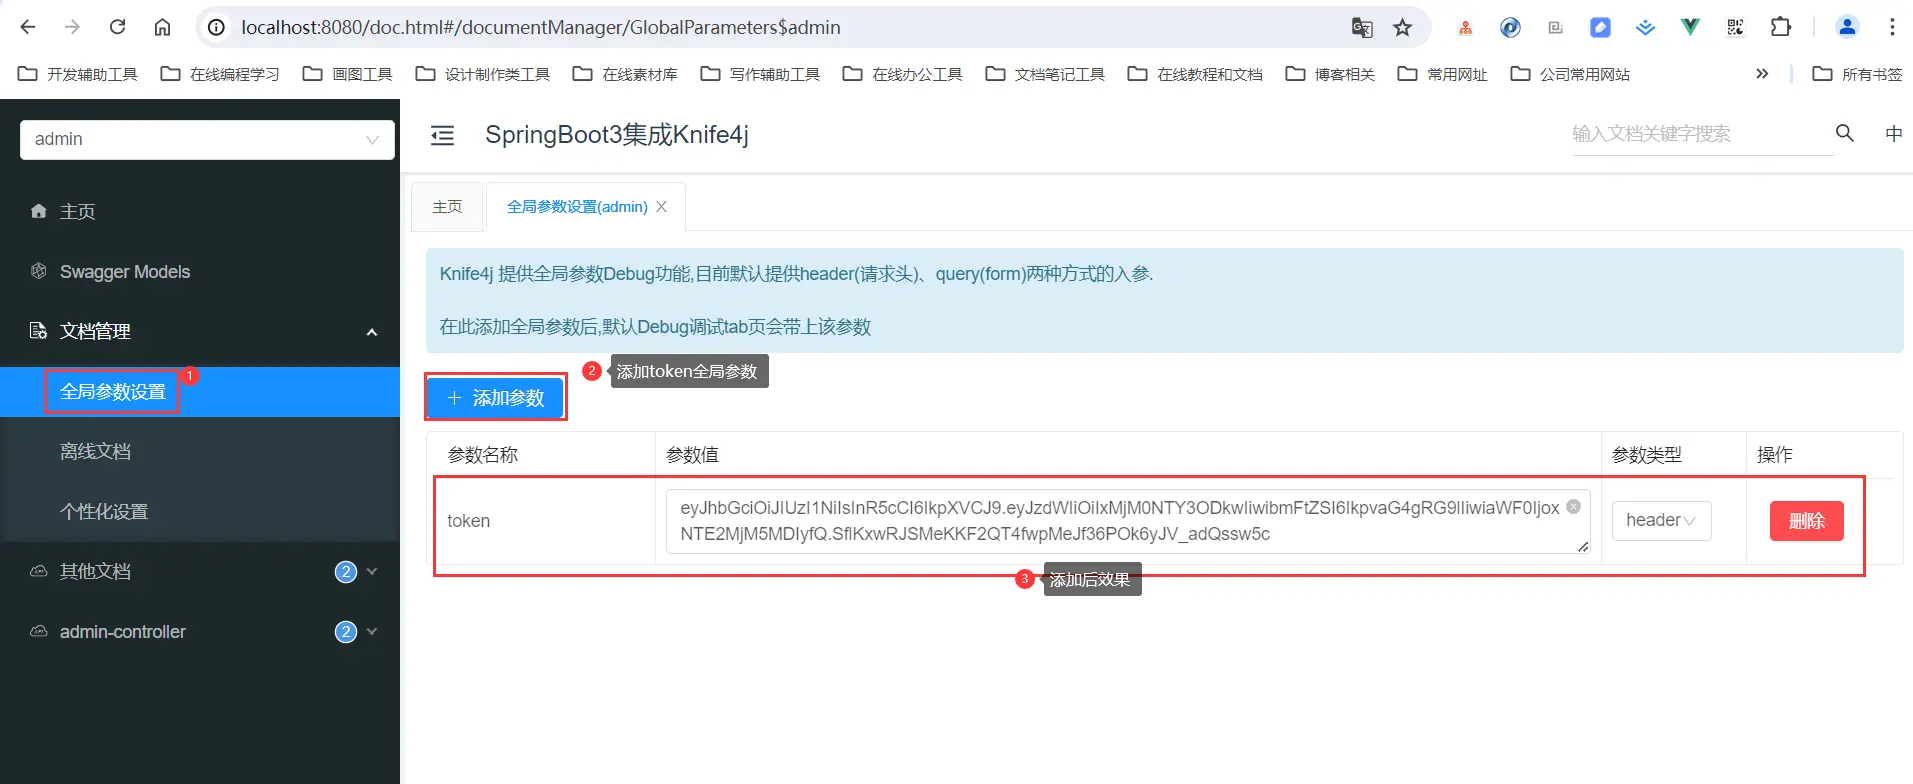Open the header parameter type dropdown
The width and height of the screenshot is (1913, 784).
[1661, 520]
